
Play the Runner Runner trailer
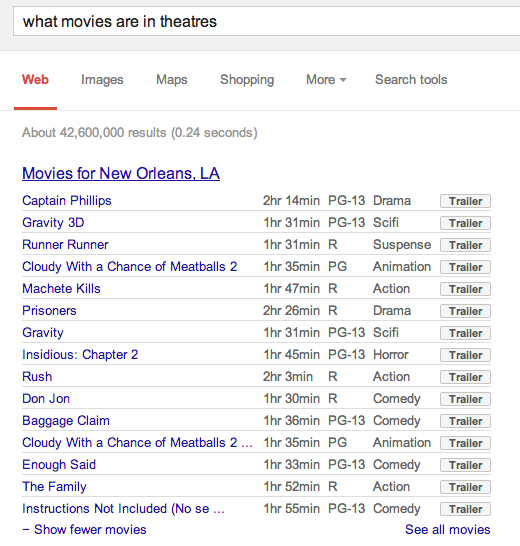pos(465,245)
